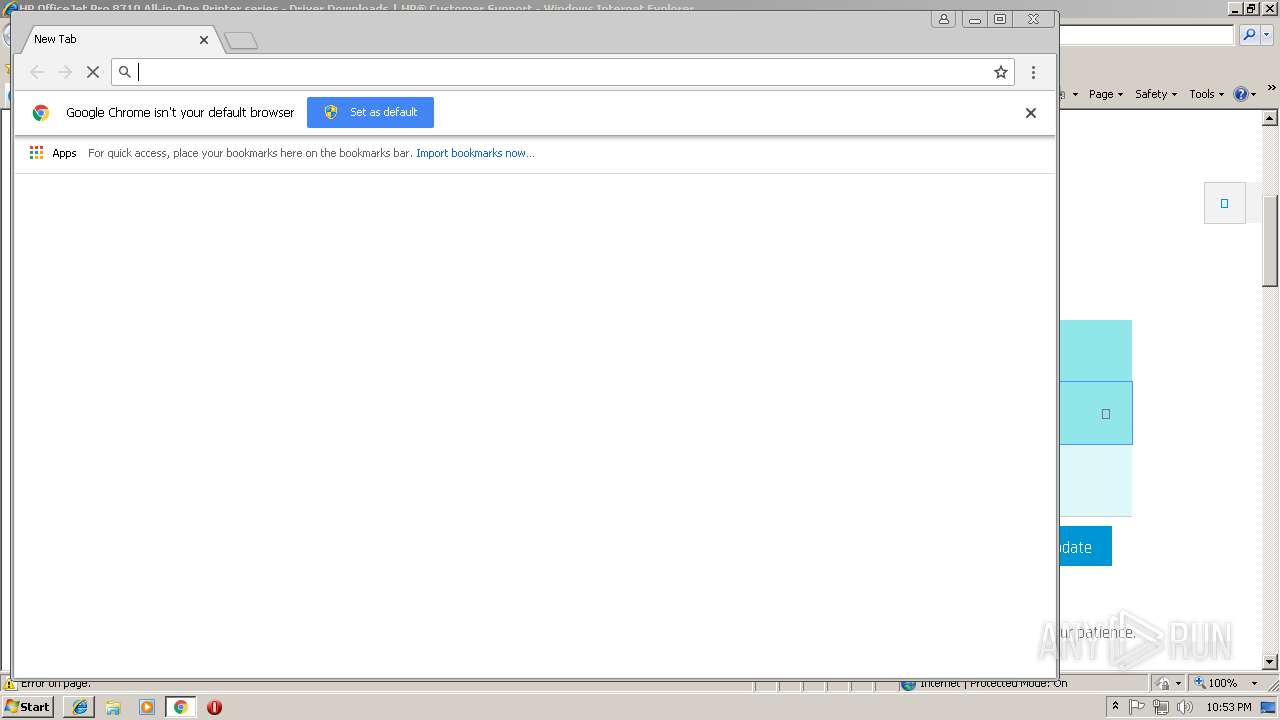Show hidden system tray icons
The image size is (1280, 720).
[1115, 706]
